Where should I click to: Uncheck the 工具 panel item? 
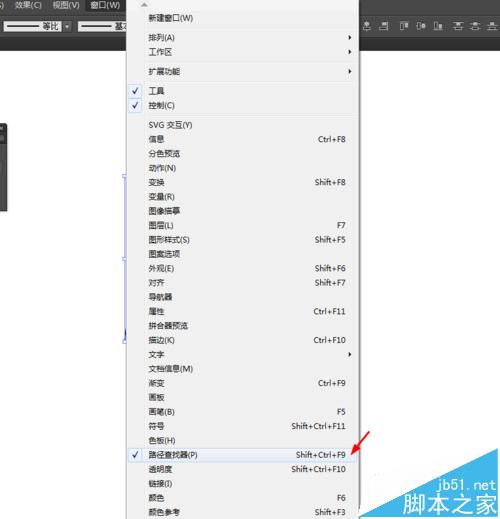(x=243, y=91)
